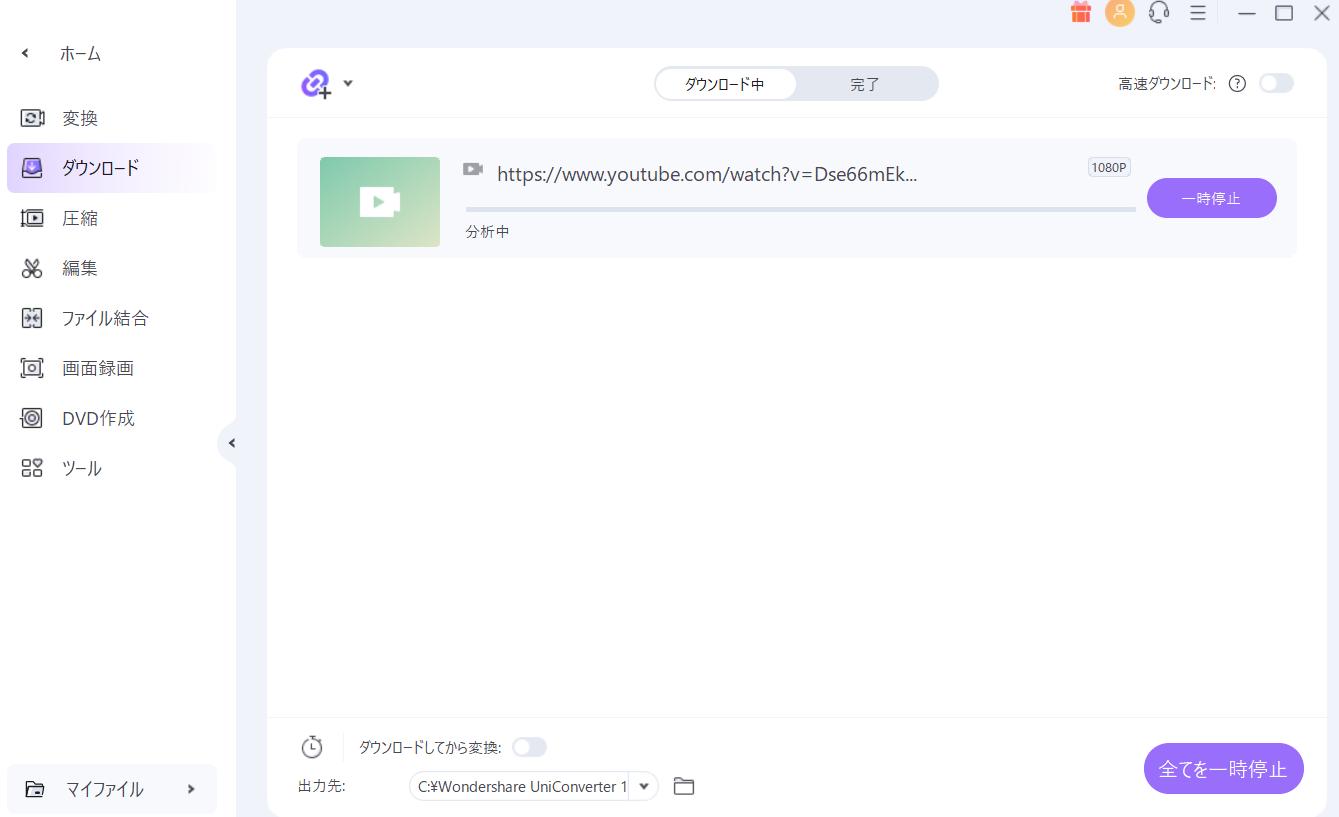This screenshot has height=817, width=1339.
Task: Open the 圧縮 compress icon
Action: tap(32, 218)
